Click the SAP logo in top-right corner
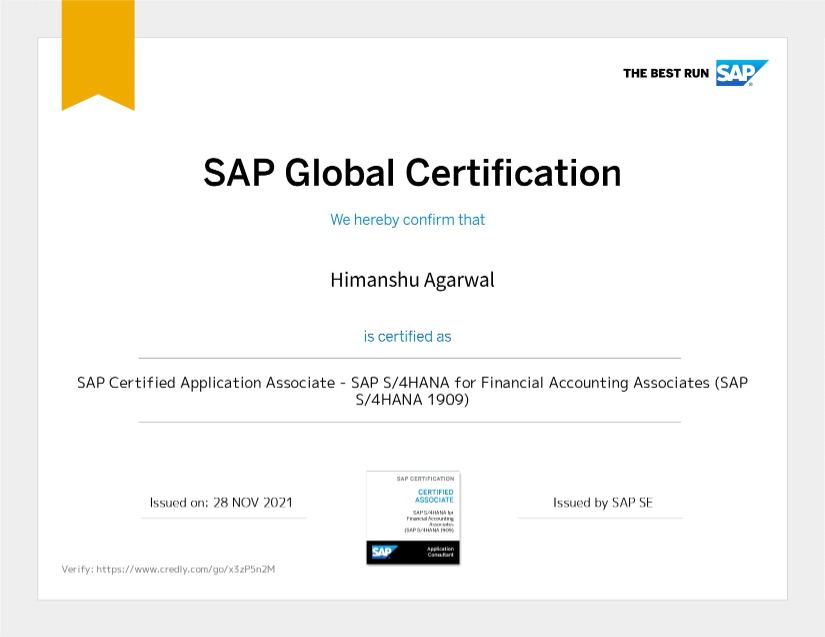The width and height of the screenshot is (825, 637). [x=741, y=73]
